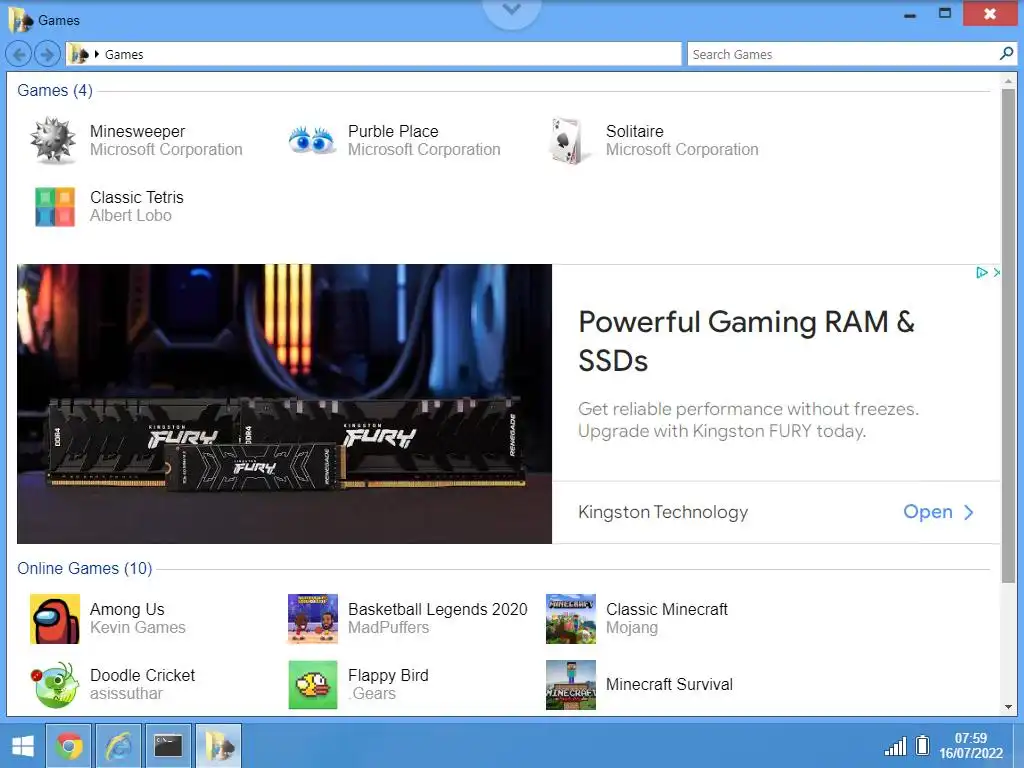The image size is (1024, 768).
Task: Click the Minesweeper title text
Action: [x=138, y=131]
